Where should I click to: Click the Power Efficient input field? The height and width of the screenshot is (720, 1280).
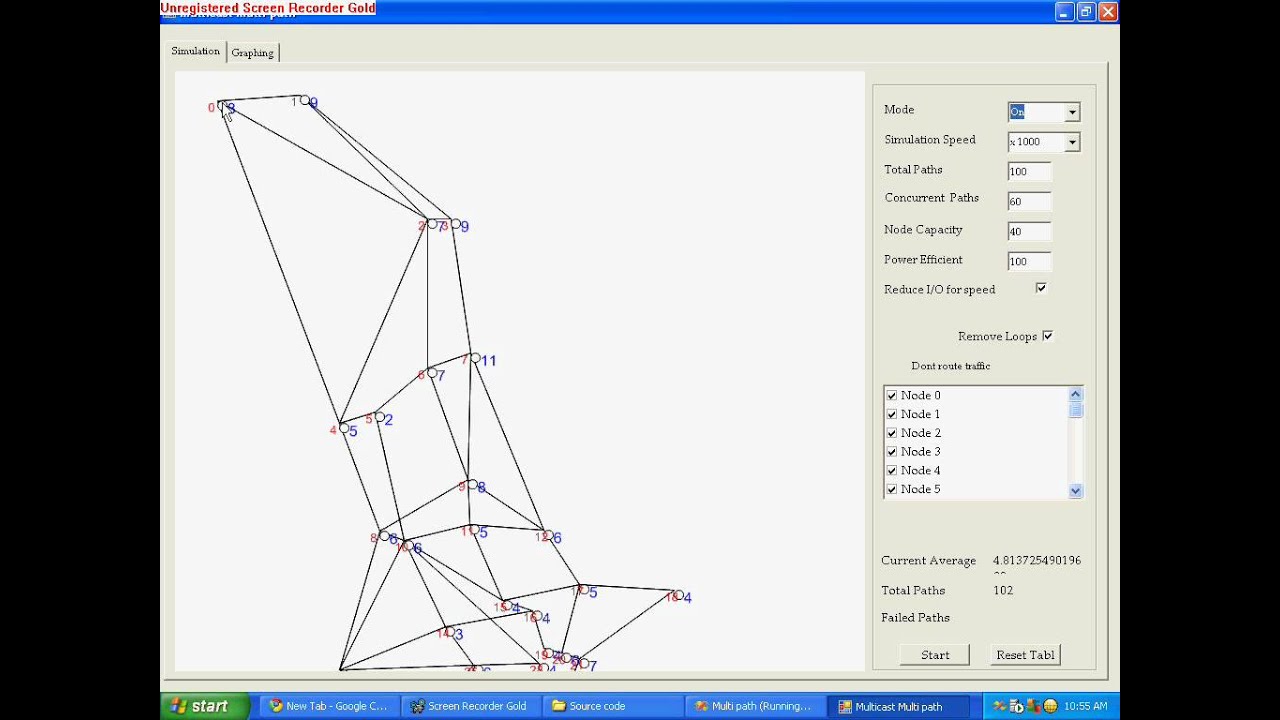(x=1029, y=261)
